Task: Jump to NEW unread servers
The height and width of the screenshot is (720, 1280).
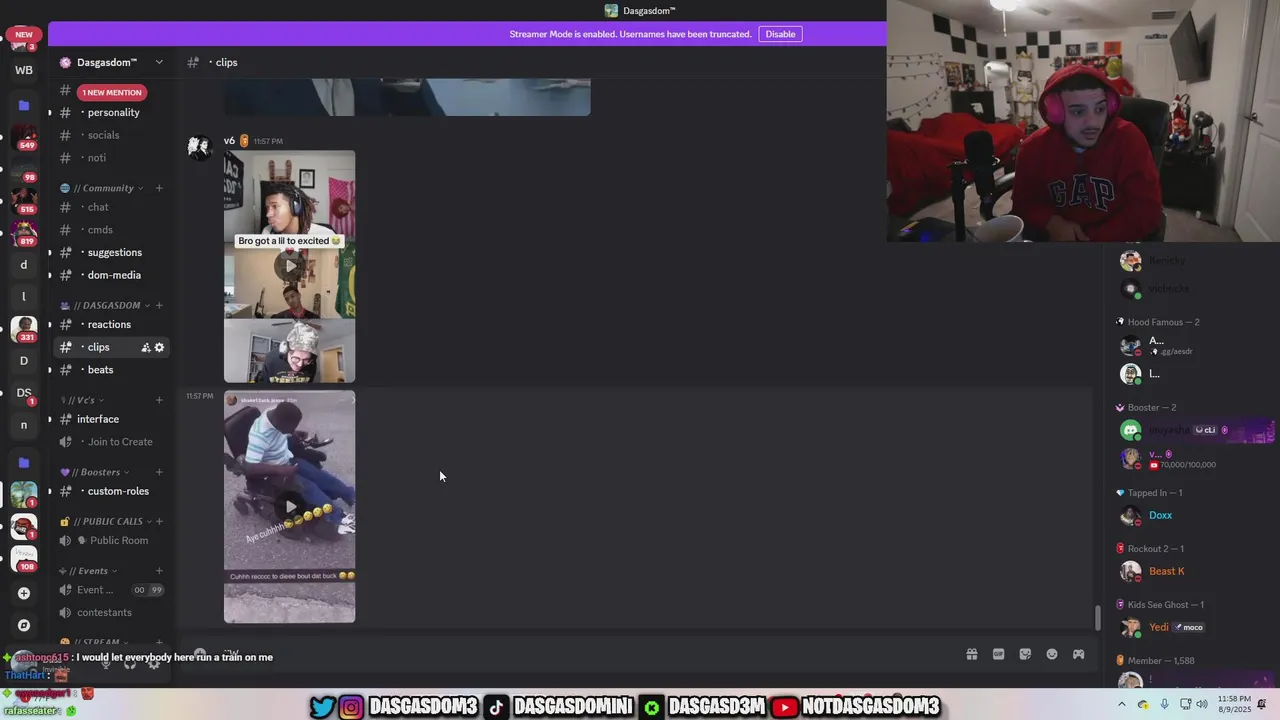Action: pyautogui.click(x=24, y=35)
